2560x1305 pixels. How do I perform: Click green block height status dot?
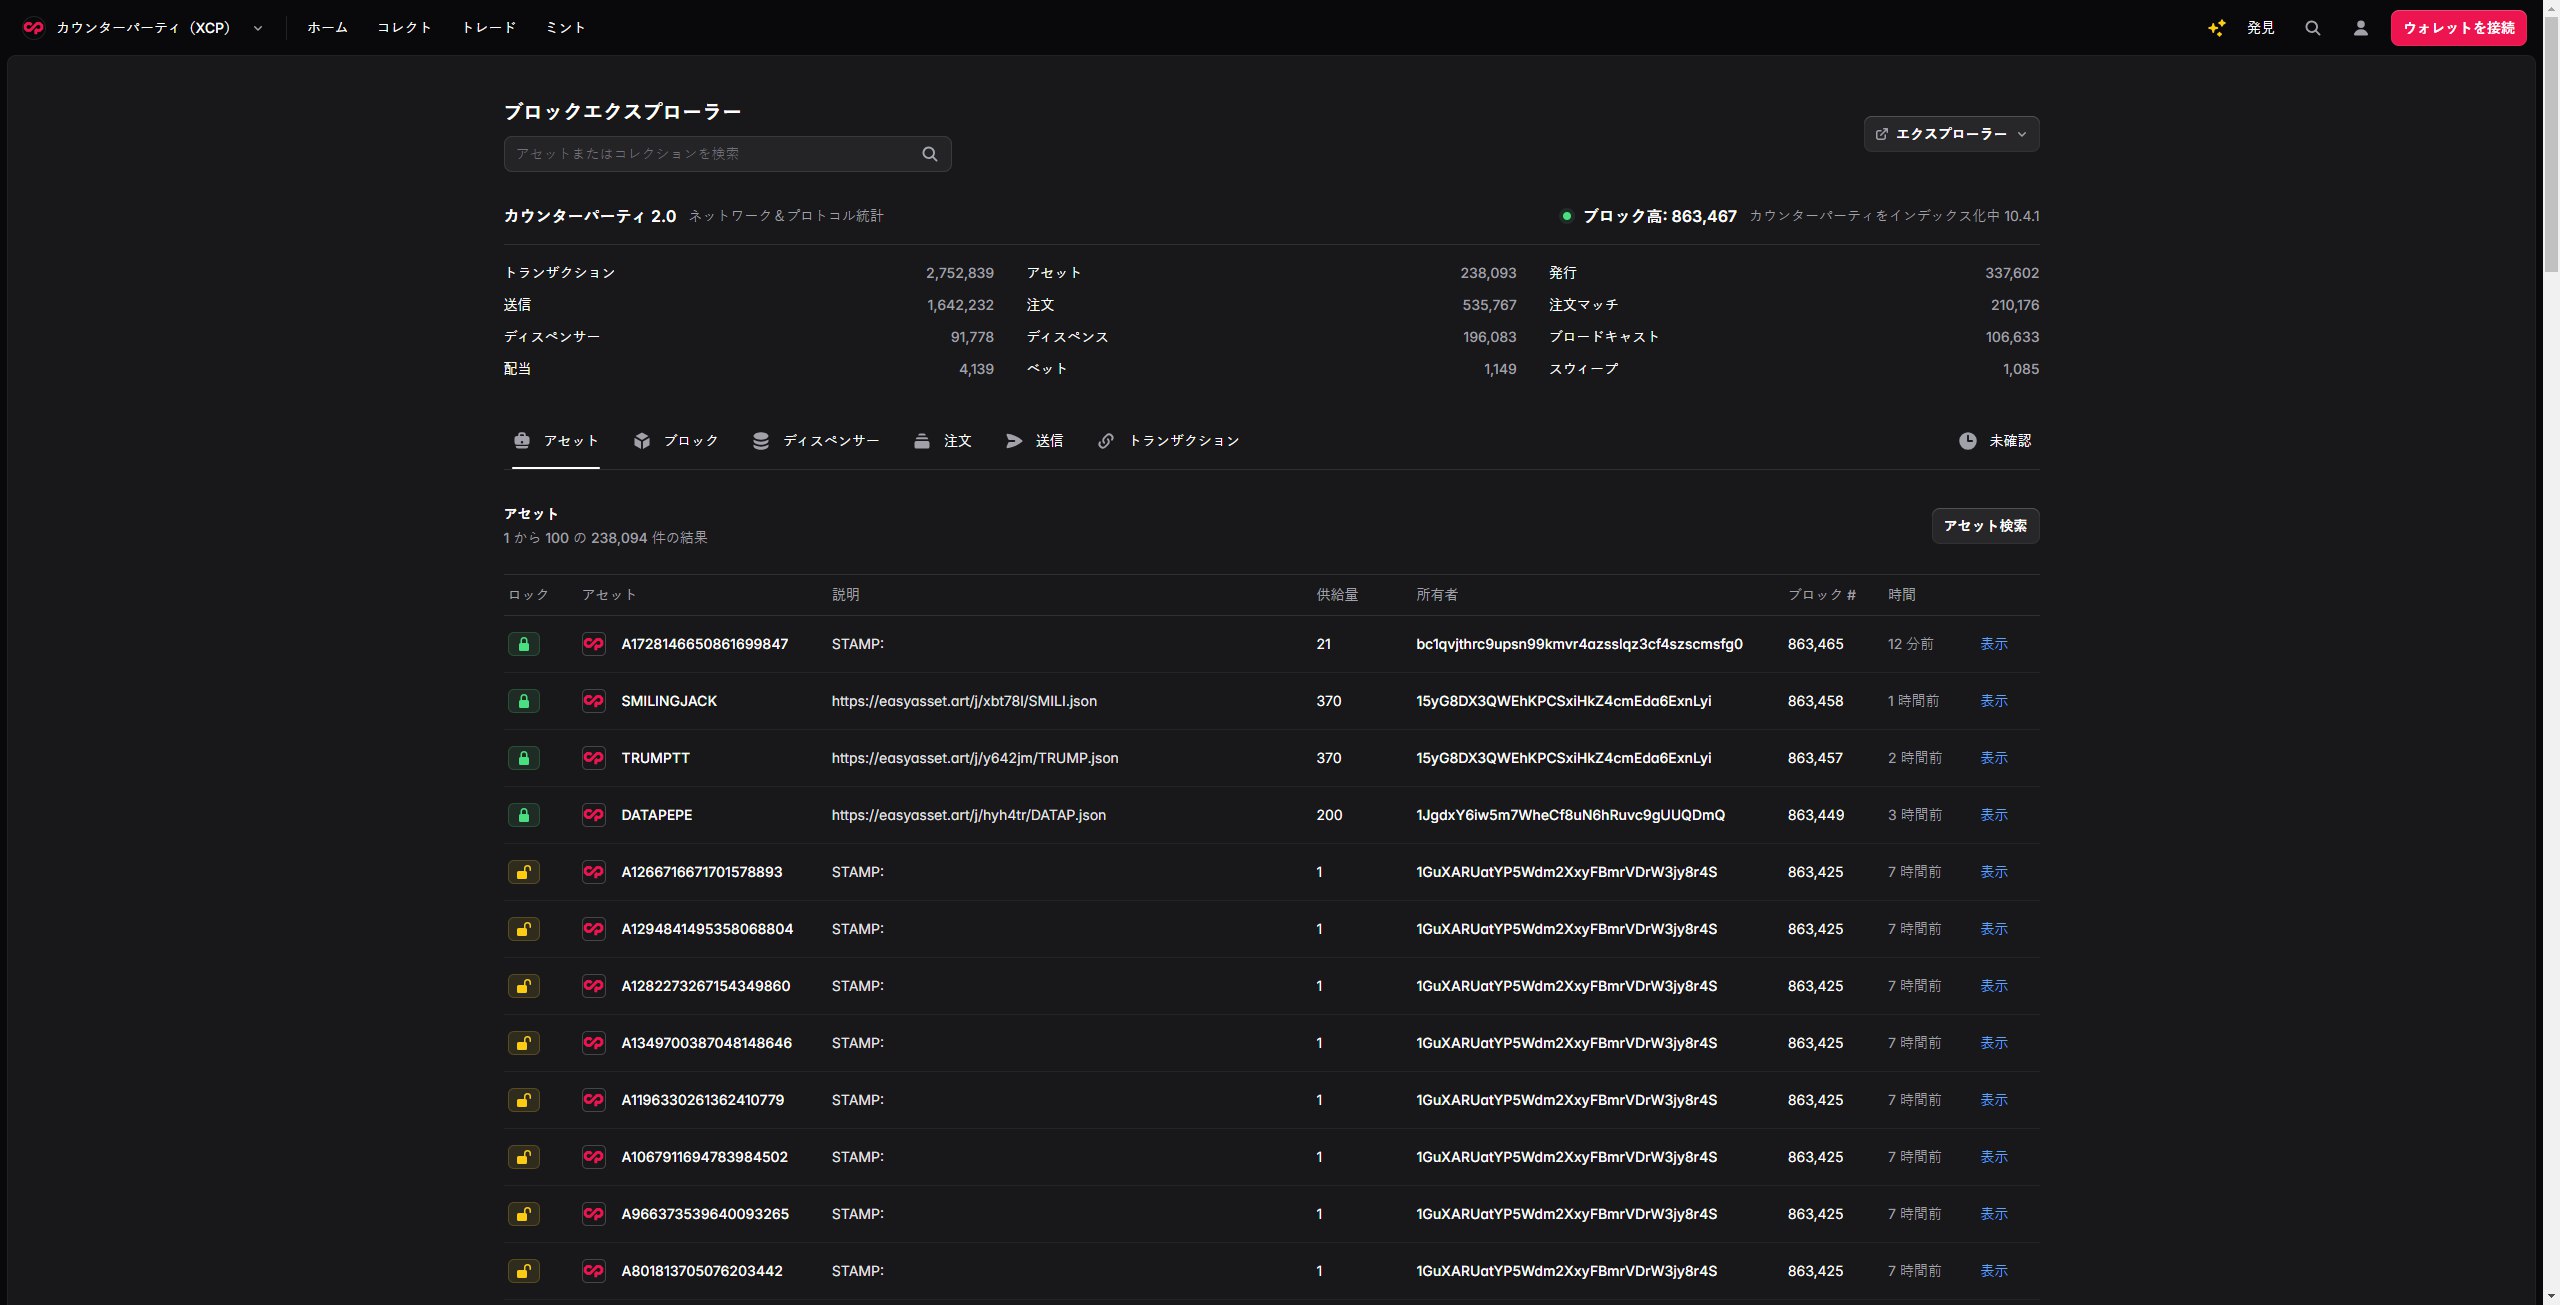click(x=1566, y=216)
